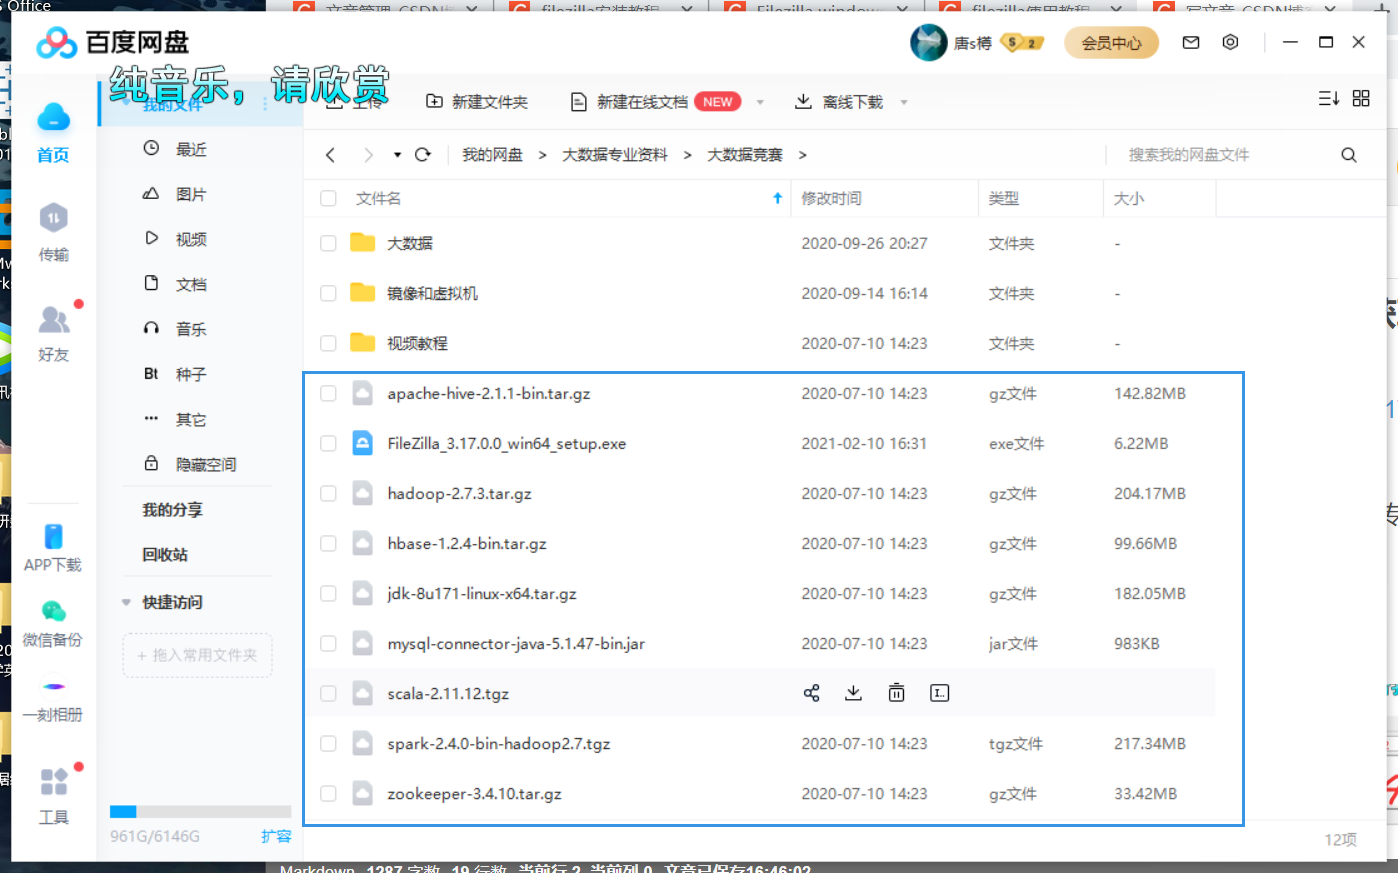Open 一刻相册 from the sidebar

click(x=53, y=702)
